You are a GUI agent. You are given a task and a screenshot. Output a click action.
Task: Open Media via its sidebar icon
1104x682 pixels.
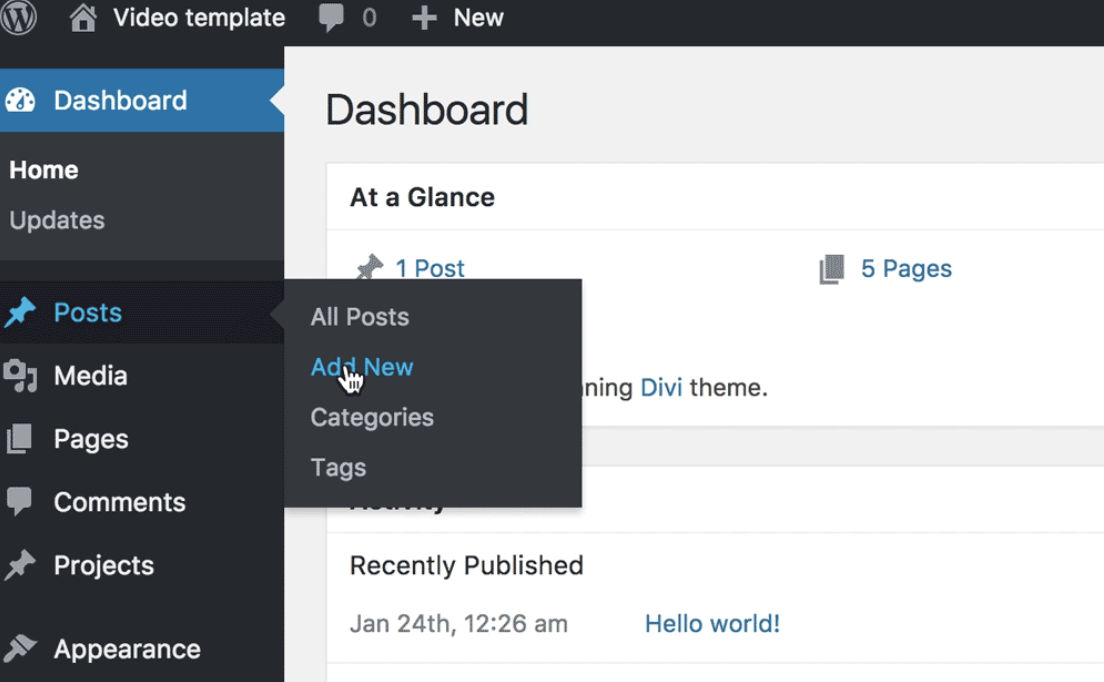(x=20, y=376)
